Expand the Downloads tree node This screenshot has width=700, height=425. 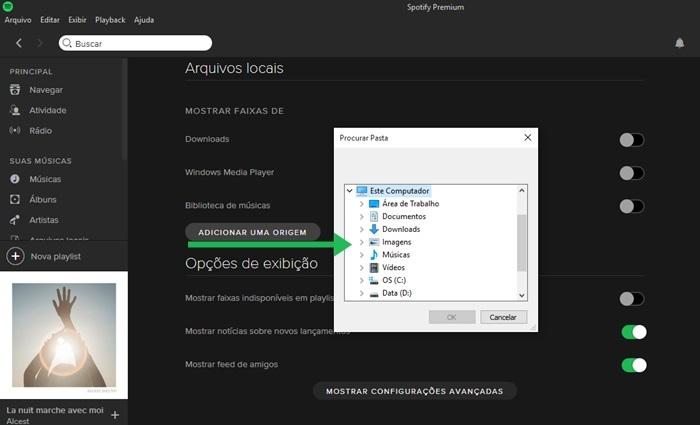tap(362, 229)
